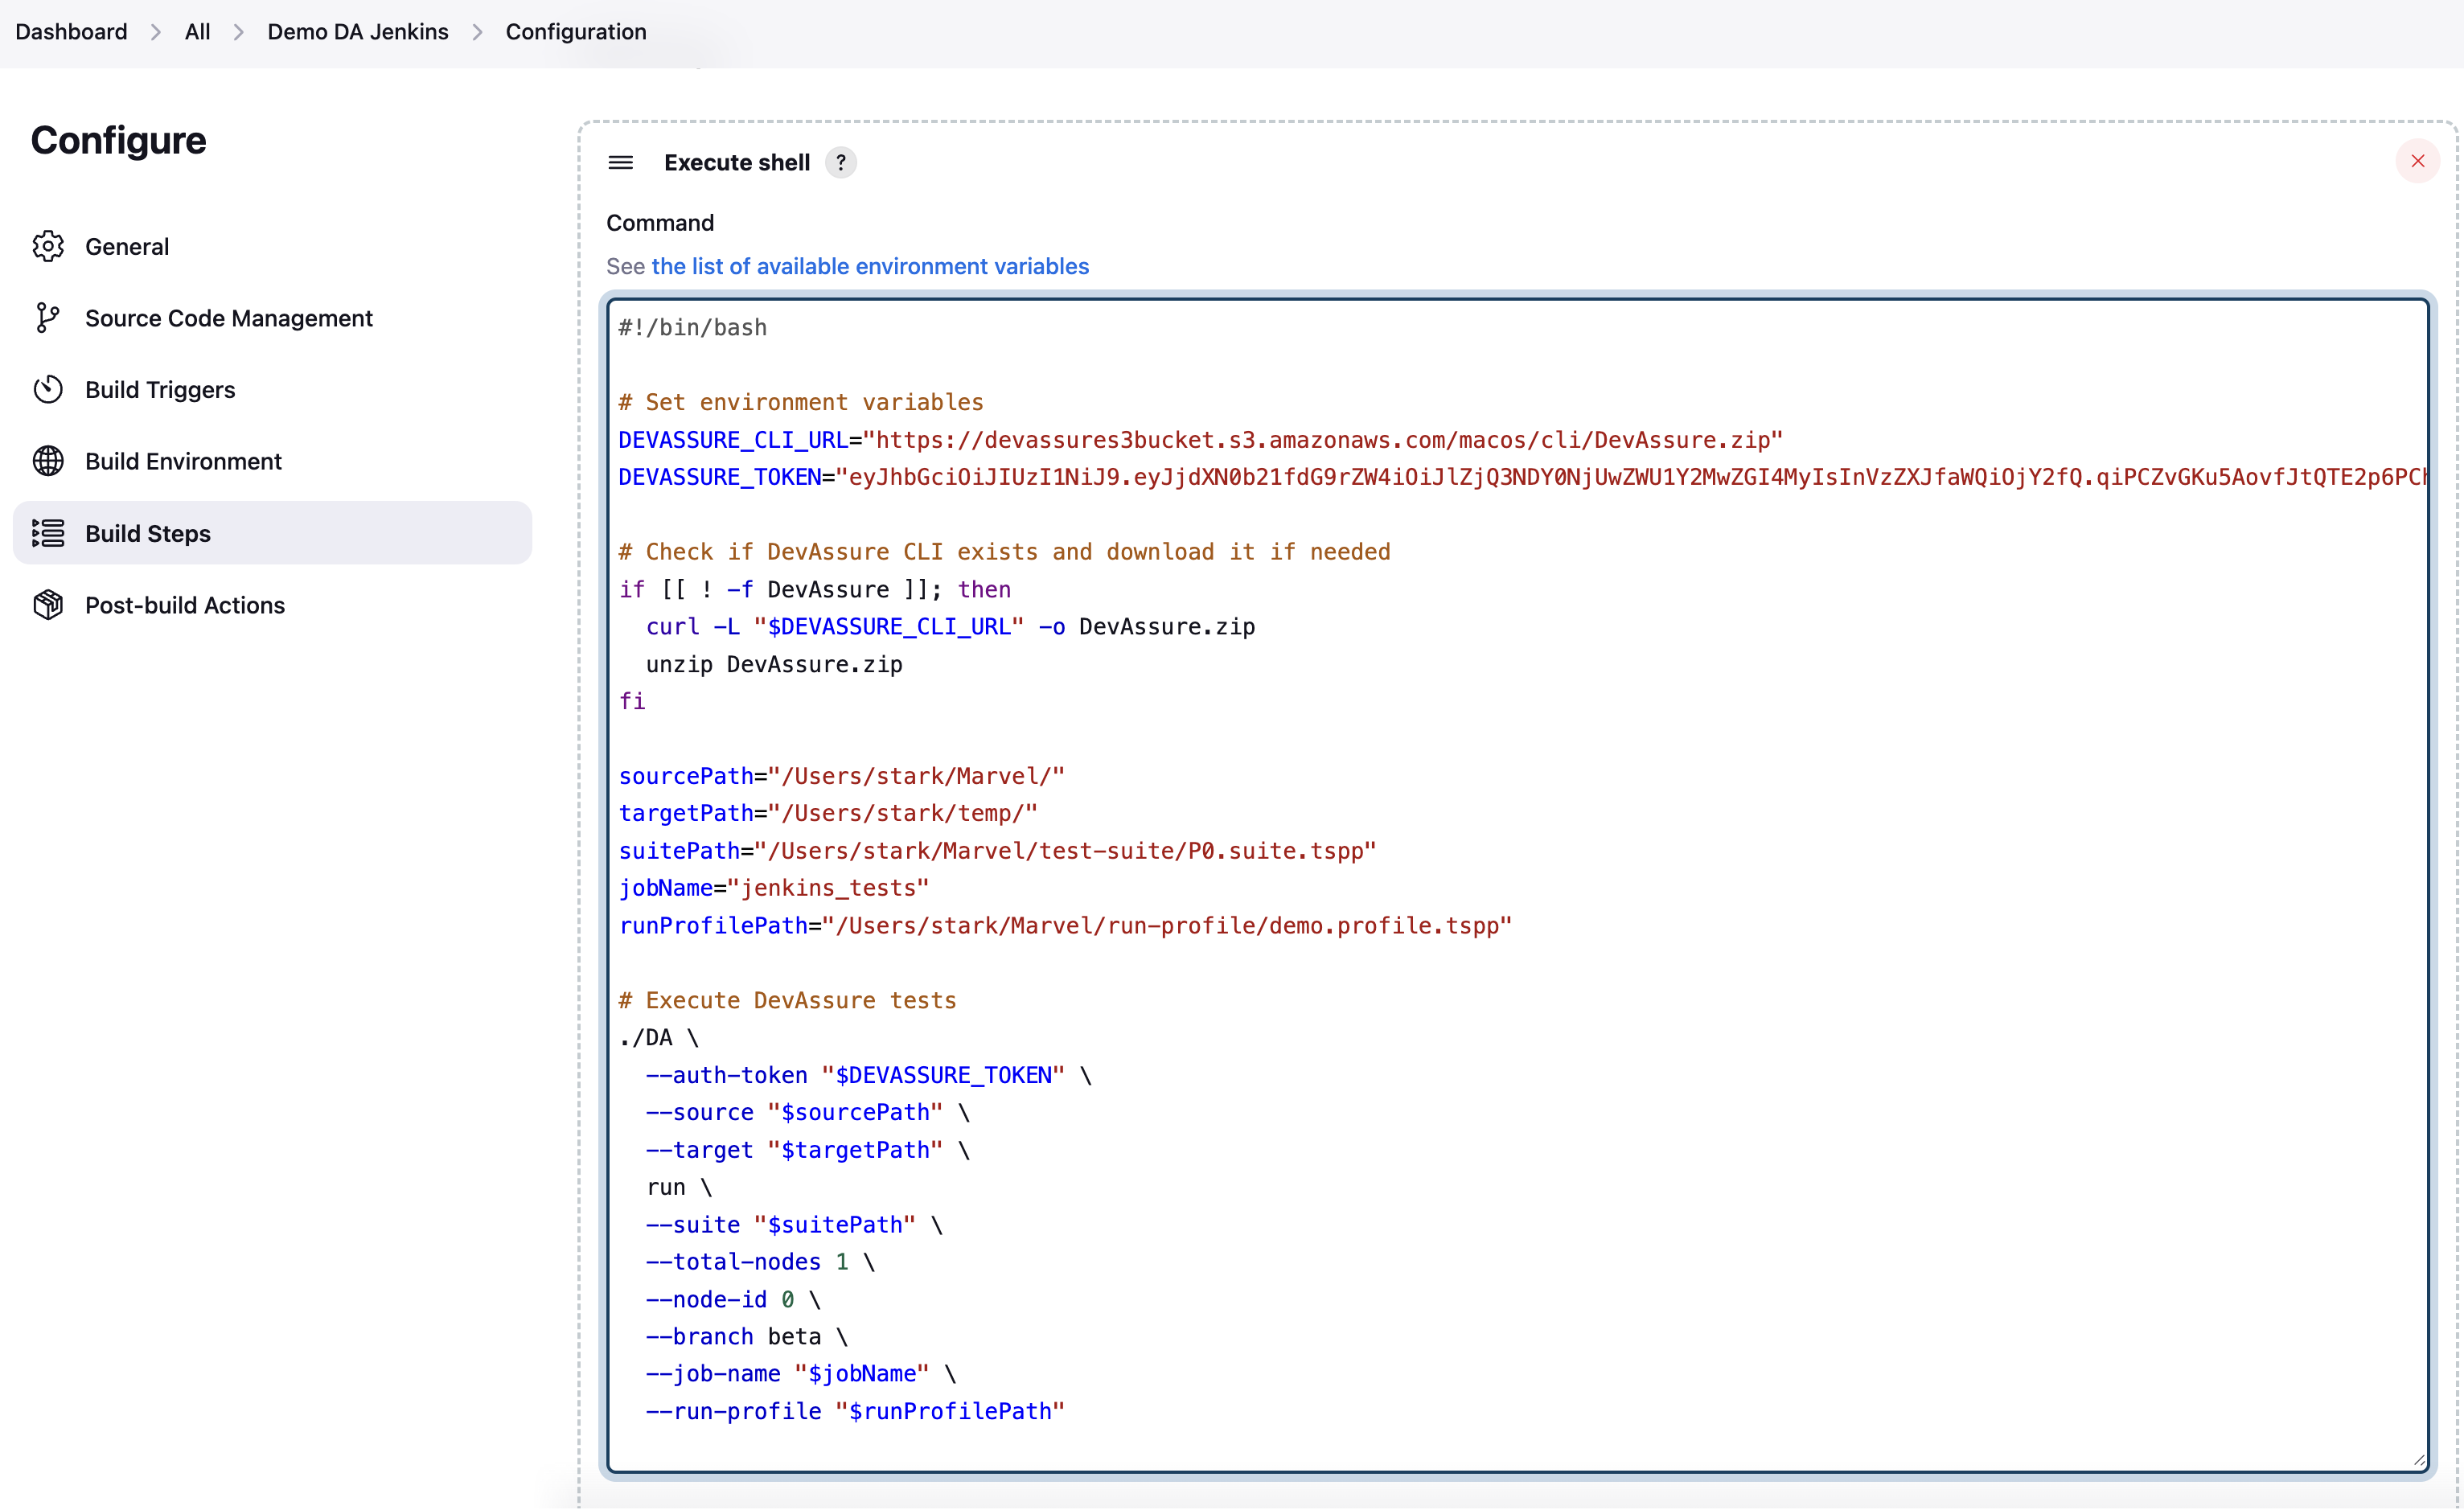Click the Source Code Management branch icon
Image resolution: width=2464 pixels, height=1510 pixels.
click(x=48, y=318)
